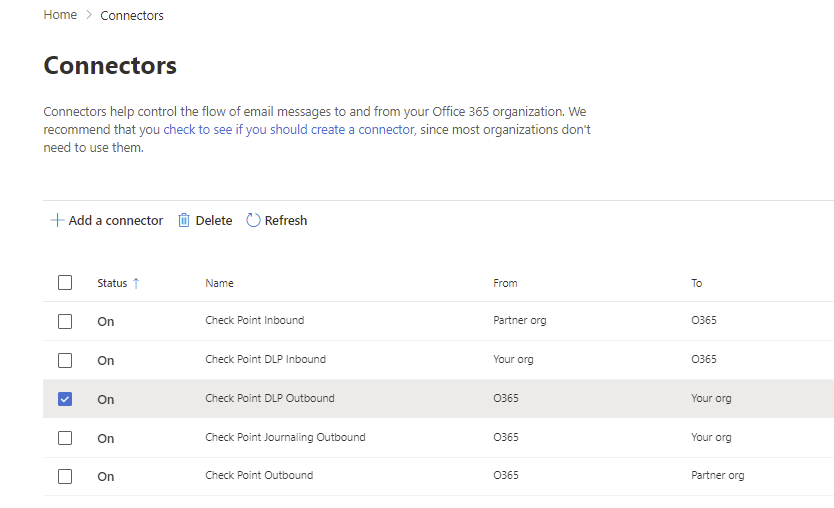
Task: Click the On status of Check Point Inbound
Action: coord(105,321)
